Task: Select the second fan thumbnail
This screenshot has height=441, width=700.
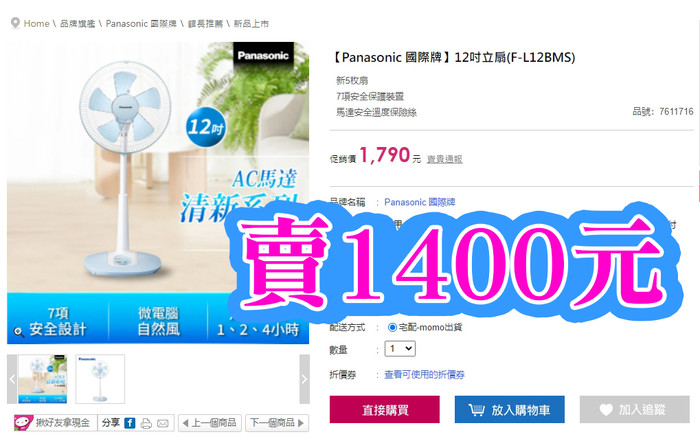Action: (100, 379)
